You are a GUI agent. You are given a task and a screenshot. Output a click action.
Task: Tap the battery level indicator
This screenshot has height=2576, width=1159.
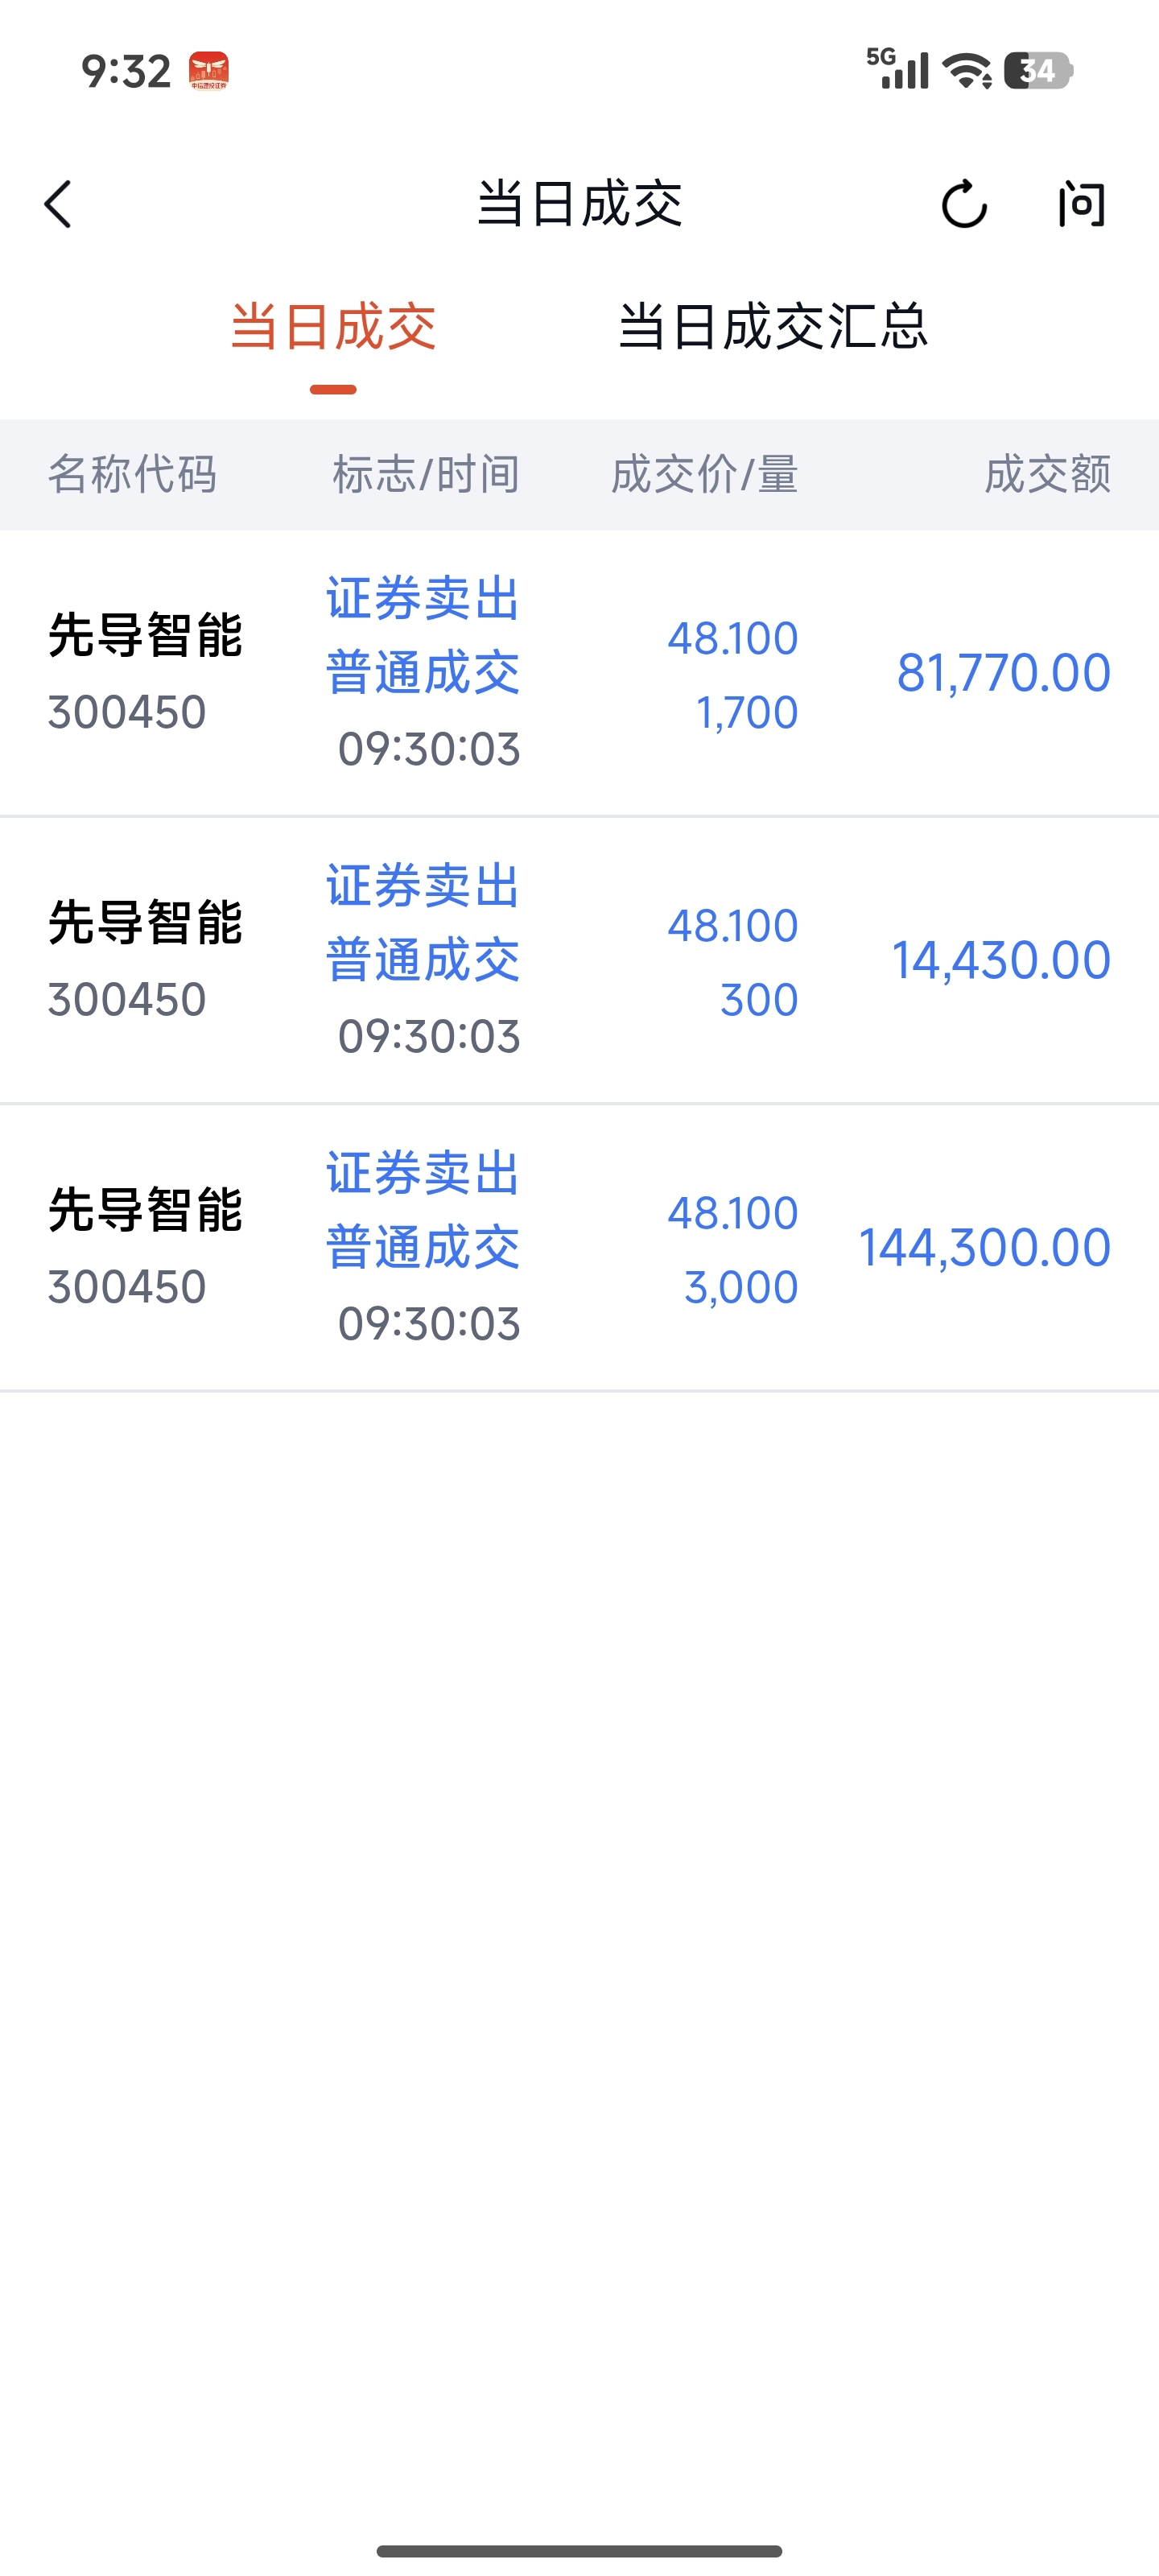point(1038,71)
